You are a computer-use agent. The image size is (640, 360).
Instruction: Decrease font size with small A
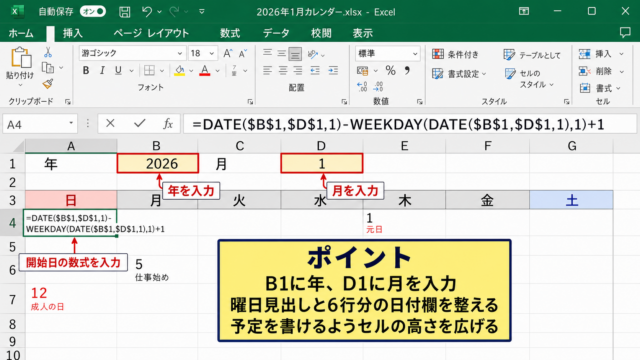(243, 53)
